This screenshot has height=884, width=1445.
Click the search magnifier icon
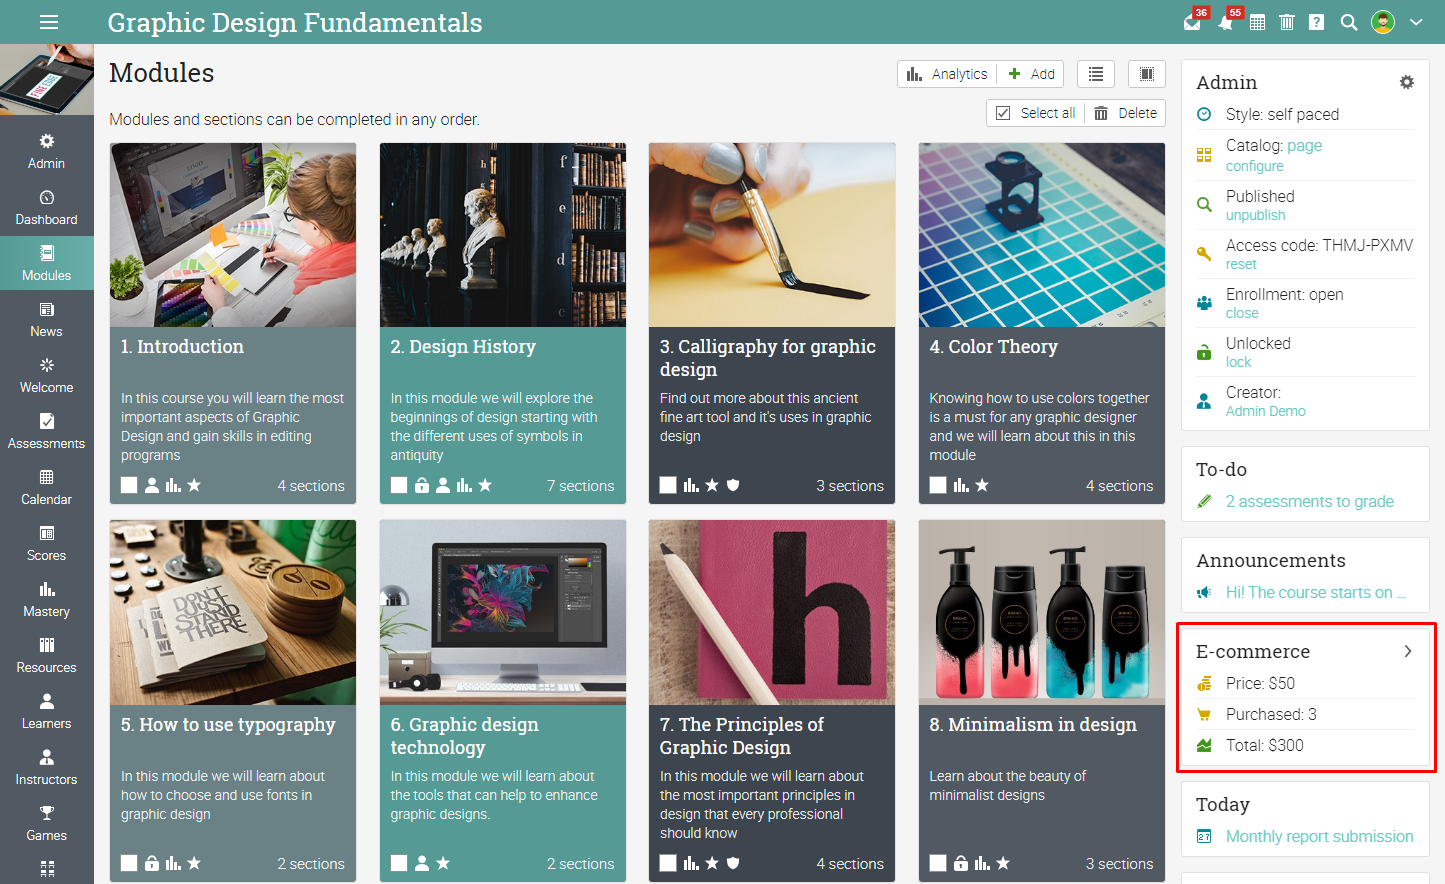pyautogui.click(x=1349, y=22)
